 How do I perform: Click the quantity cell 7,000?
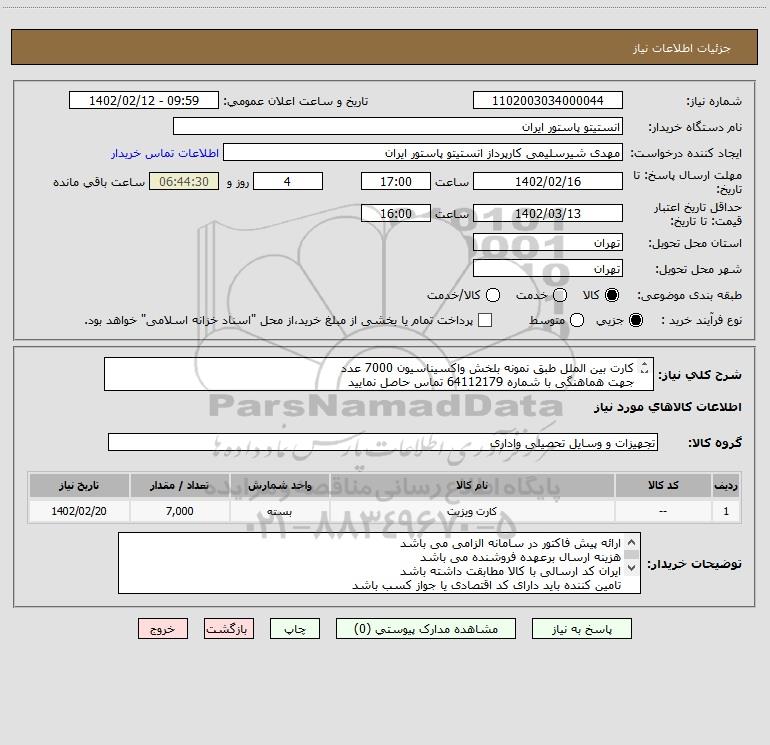click(x=179, y=511)
